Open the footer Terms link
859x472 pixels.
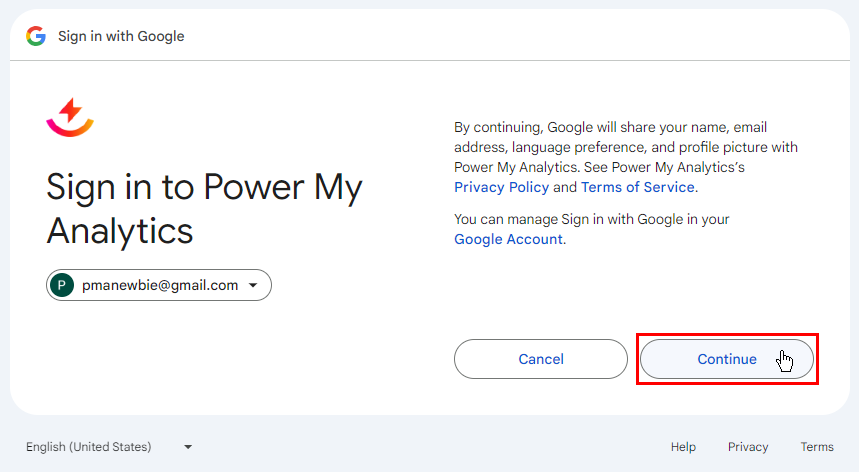pyautogui.click(x=816, y=447)
